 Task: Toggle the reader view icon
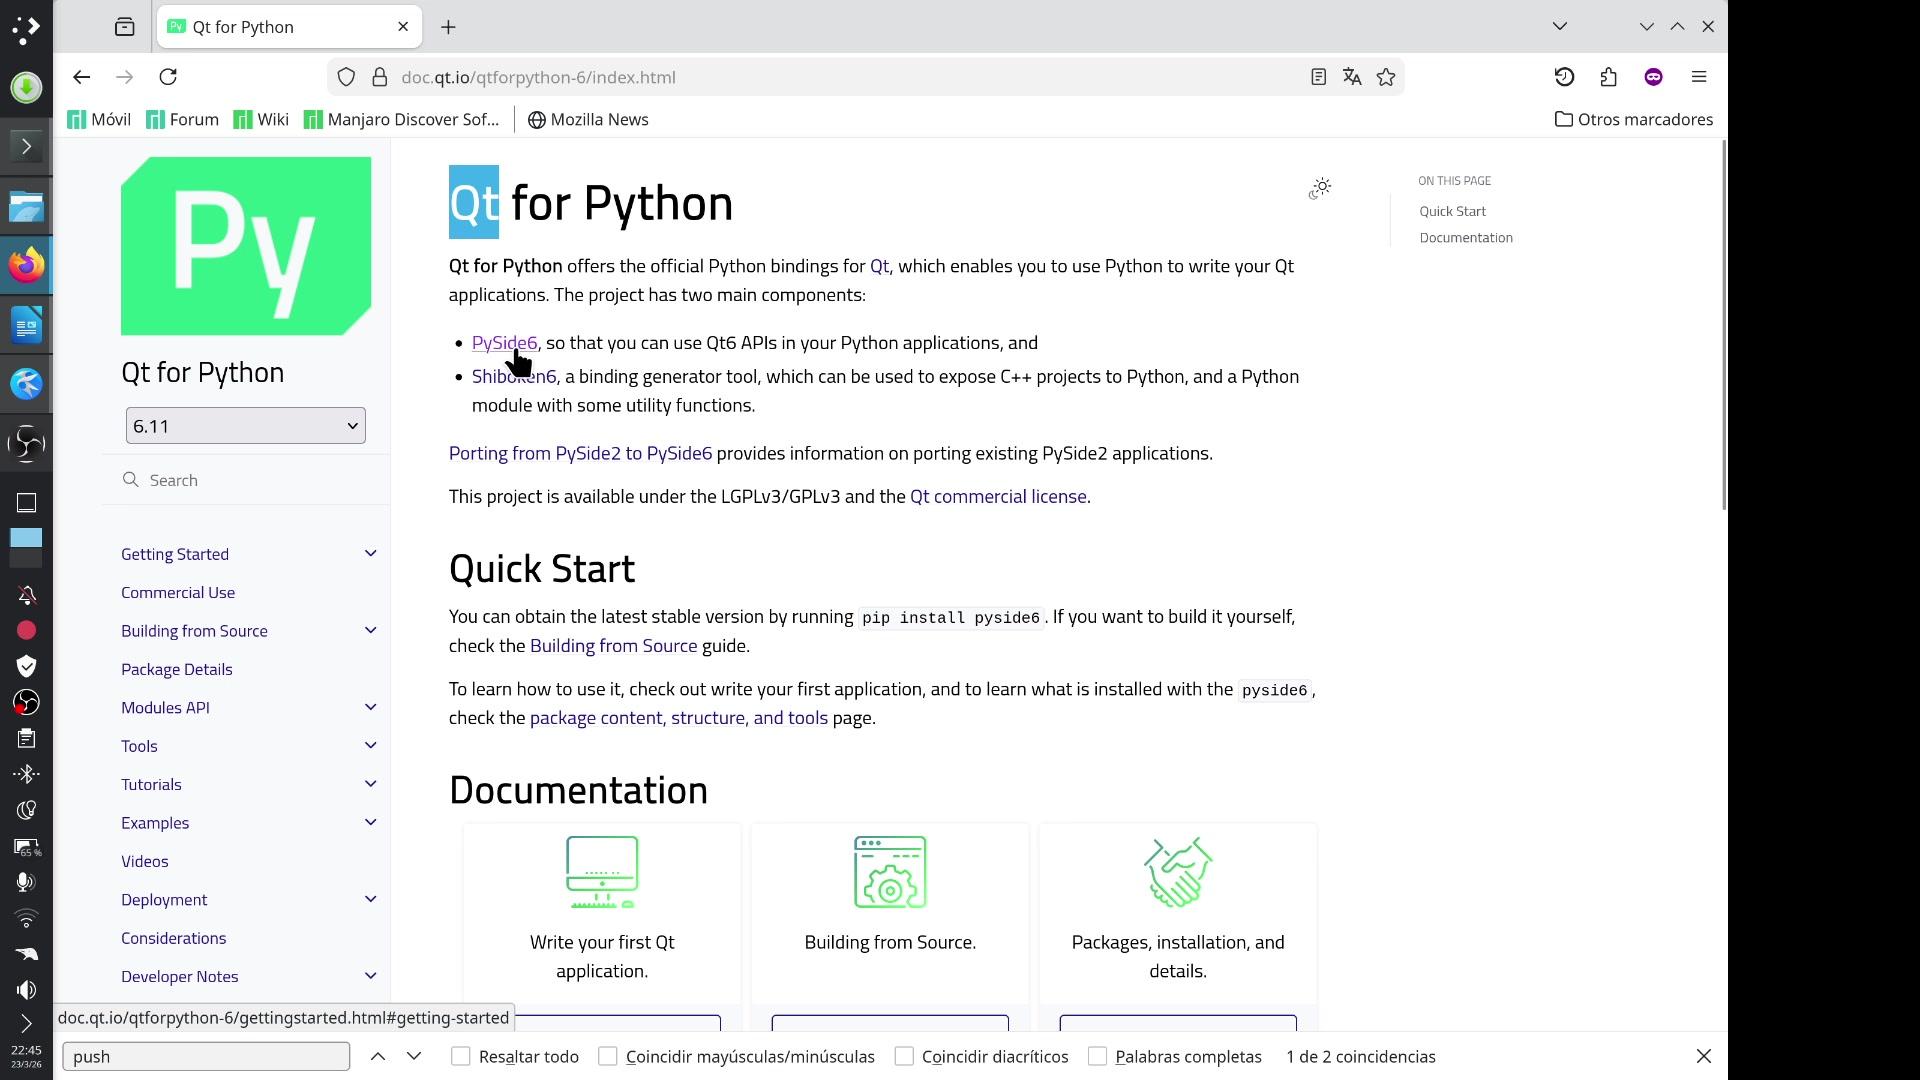[x=1318, y=77]
